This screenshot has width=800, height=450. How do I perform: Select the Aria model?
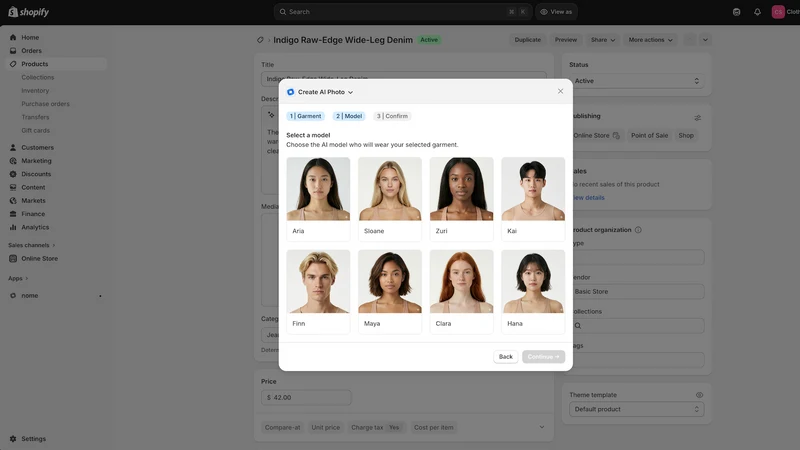[318, 199]
